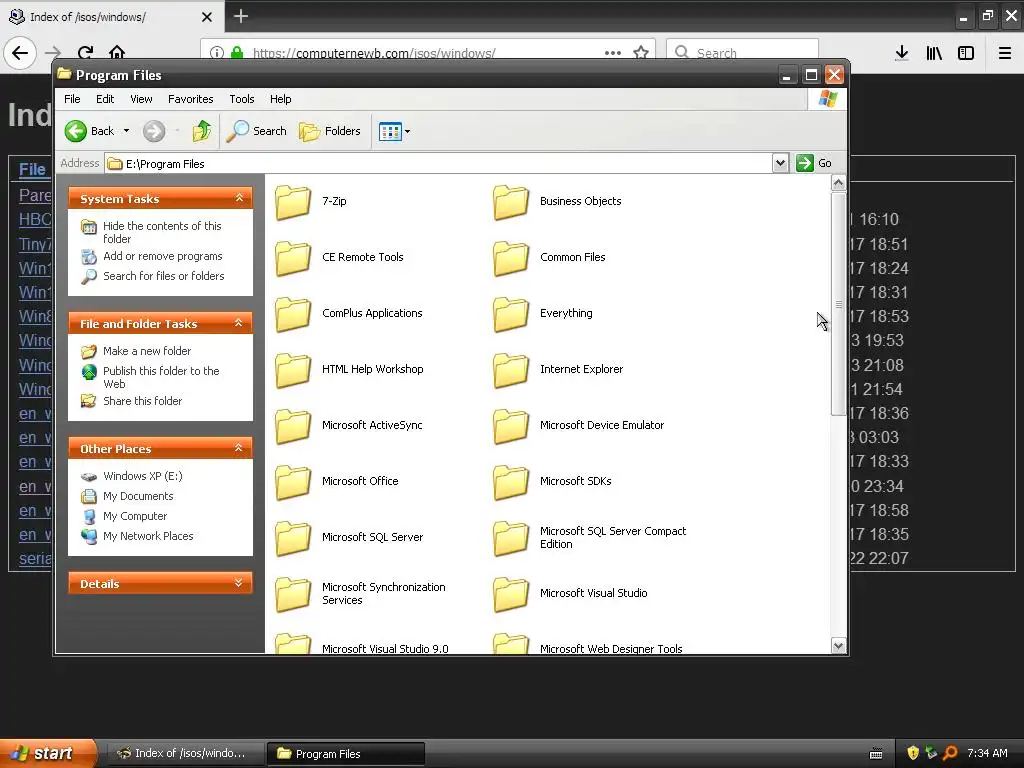Image resolution: width=1024 pixels, height=768 pixels.
Task: Open the Tools menu
Action: (x=242, y=99)
